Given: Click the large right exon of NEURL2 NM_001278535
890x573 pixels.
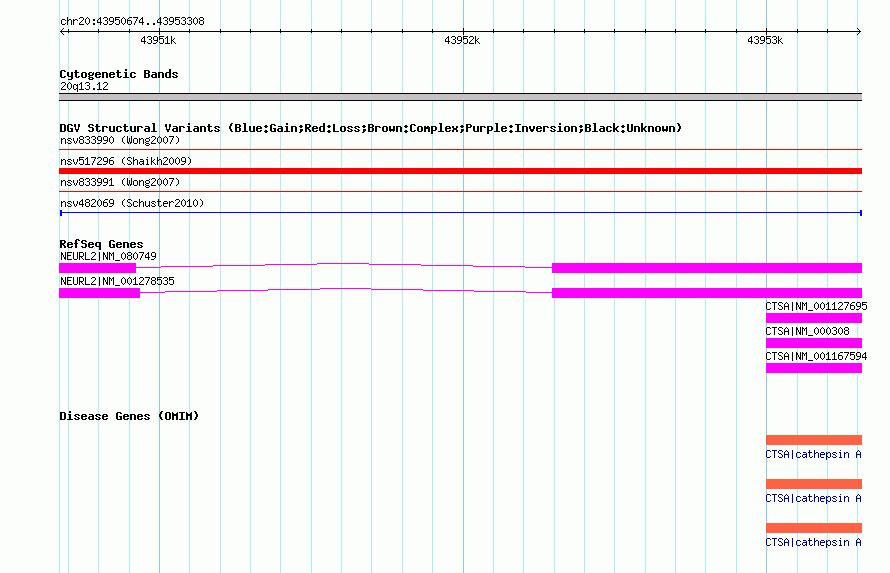Looking at the screenshot, I should (x=707, y=293).
